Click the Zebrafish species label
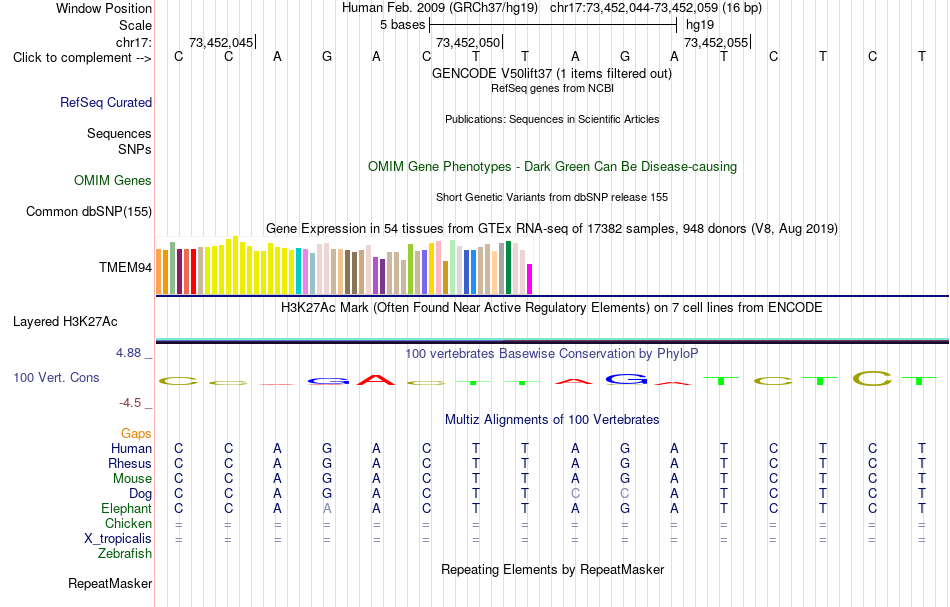Image resolution: width=950 pixels, height=607 pixels. coord(125,554)
